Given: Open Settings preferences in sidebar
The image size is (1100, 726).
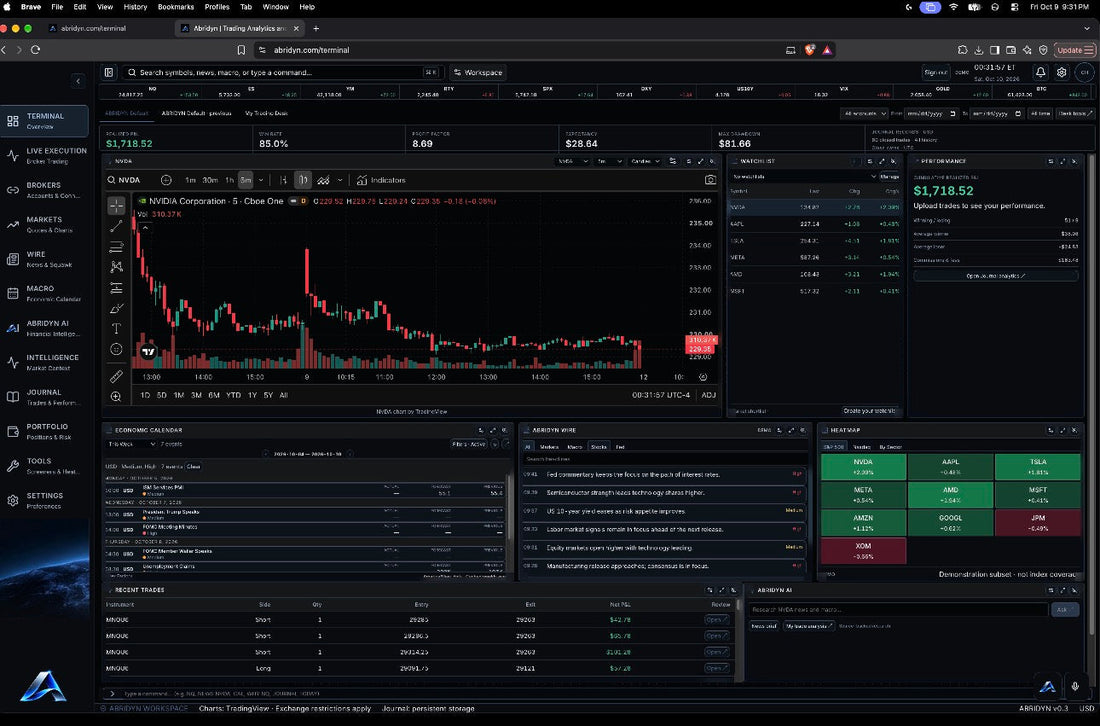Looking at the screenshot, I should 45,500.
